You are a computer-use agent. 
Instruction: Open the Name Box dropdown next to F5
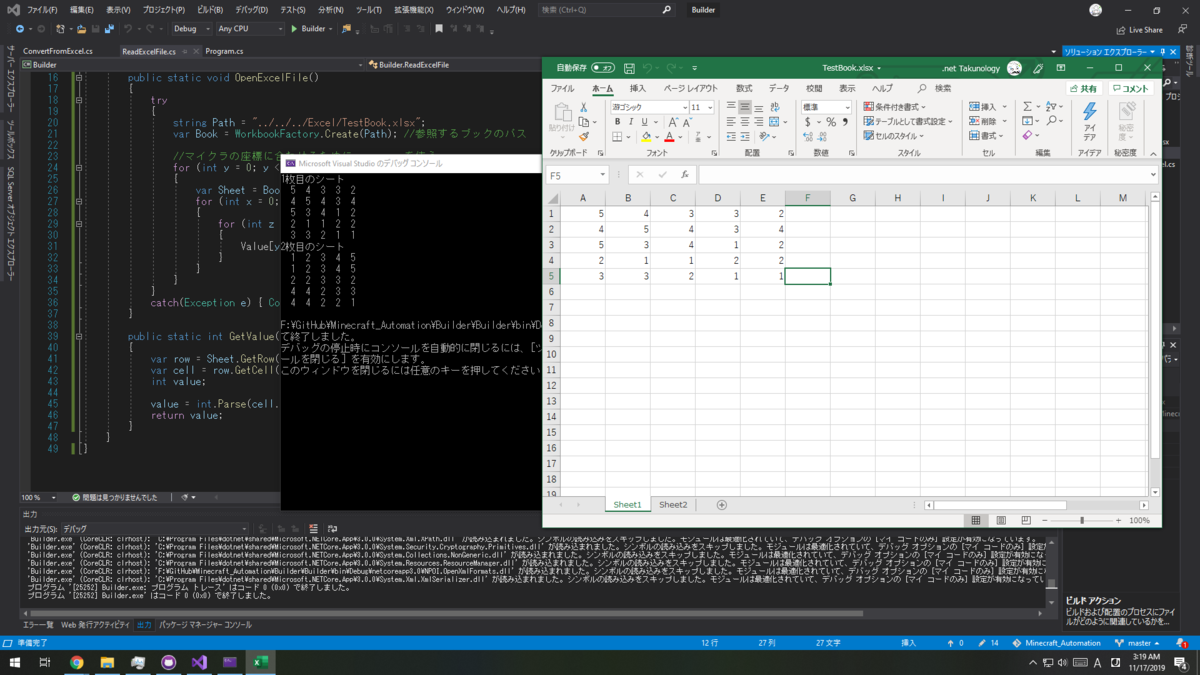click(603, 175)
